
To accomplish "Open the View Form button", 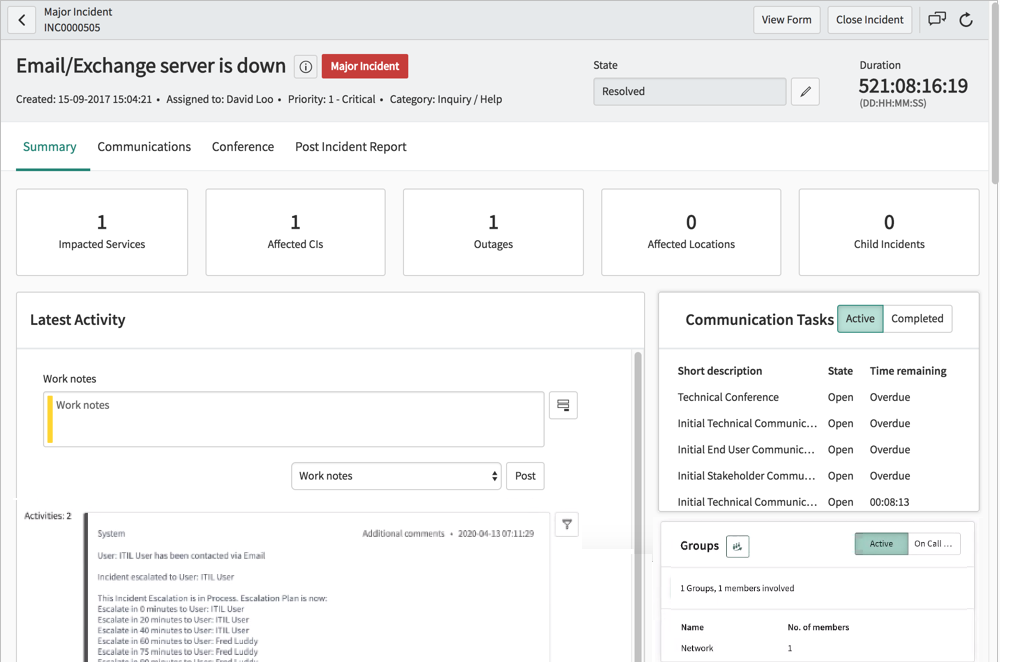I will [x=787, y=20].
